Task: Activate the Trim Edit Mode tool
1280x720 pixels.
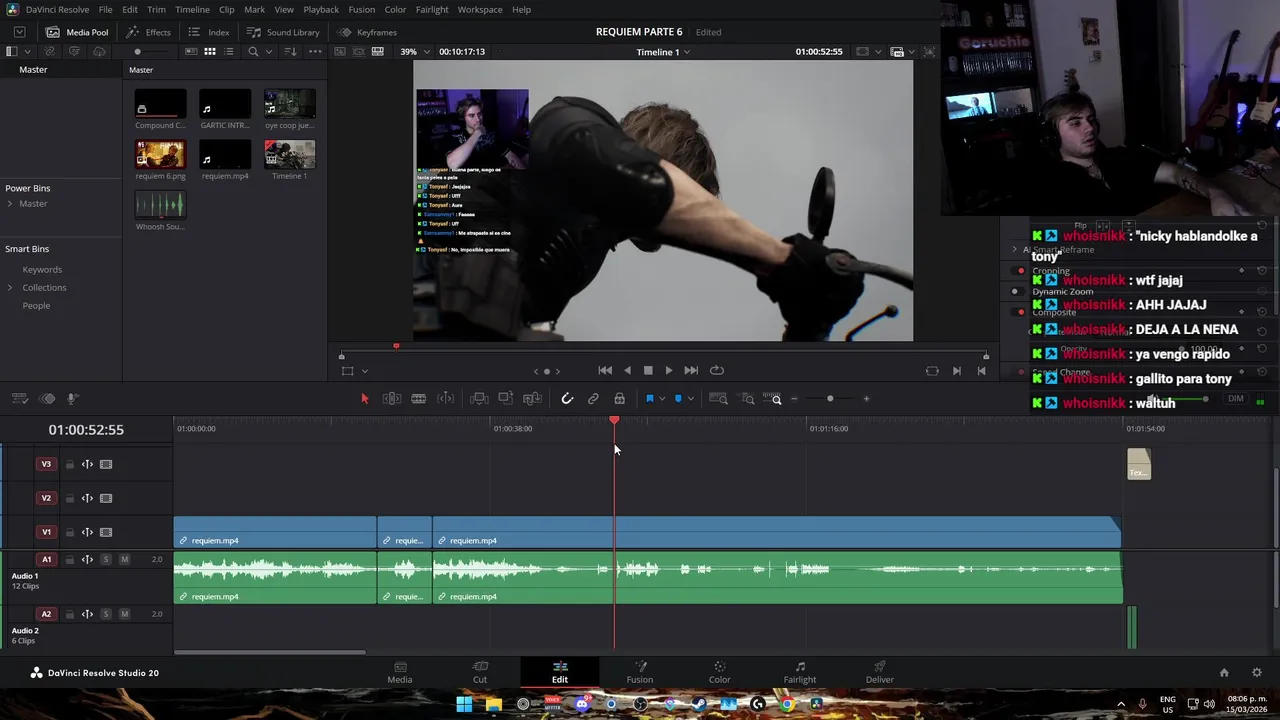Action: 392,399
